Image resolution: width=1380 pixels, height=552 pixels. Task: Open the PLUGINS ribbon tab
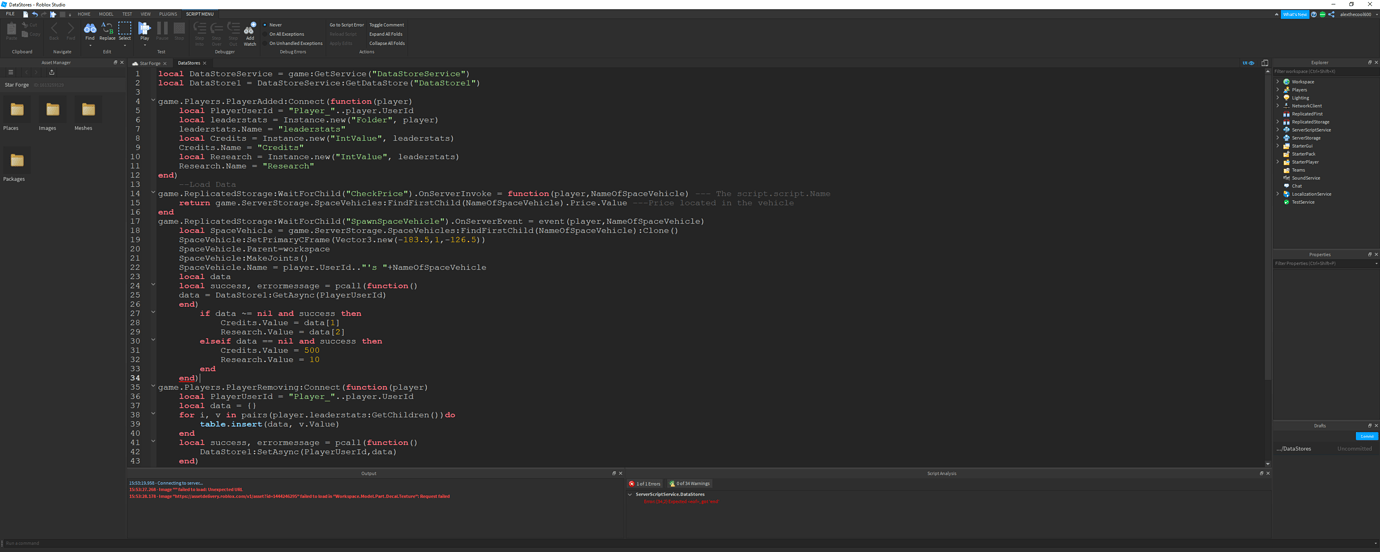point(168,14)
